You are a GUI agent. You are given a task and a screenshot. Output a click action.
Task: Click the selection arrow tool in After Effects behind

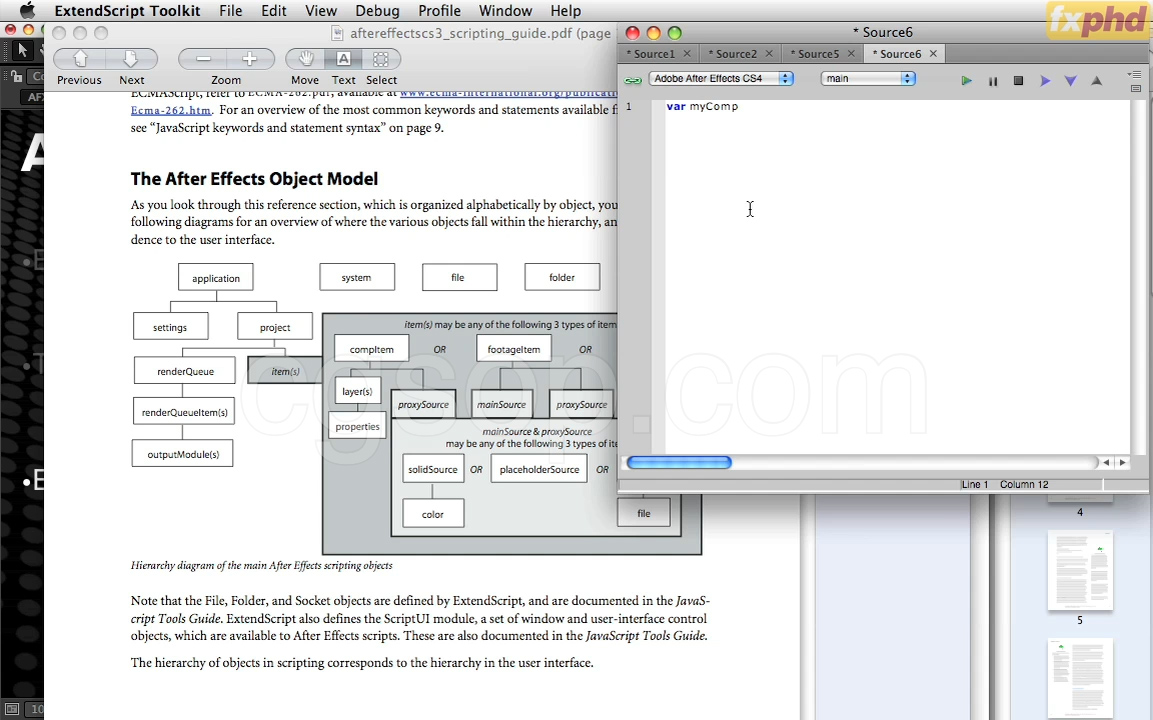pyautogui.click(x=22, y=50)
